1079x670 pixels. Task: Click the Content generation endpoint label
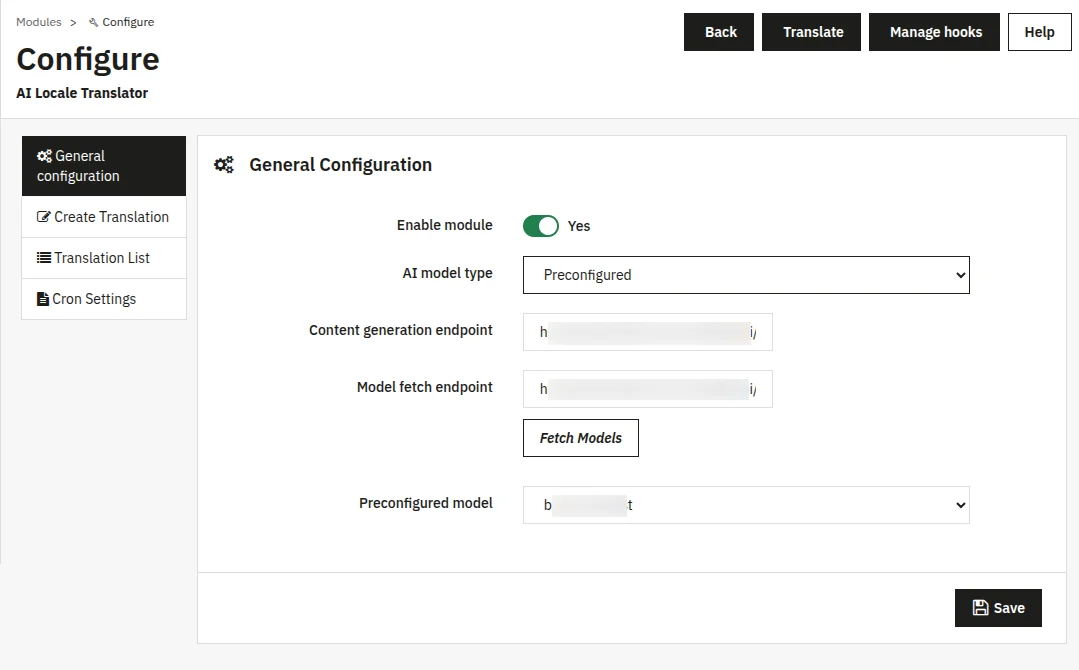coord(400,330)
